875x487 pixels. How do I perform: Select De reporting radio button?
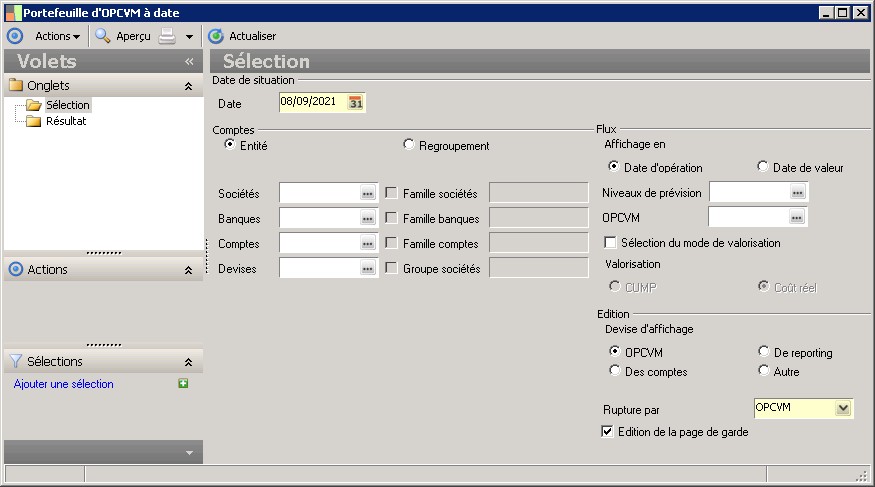click(x=763, y=351)
